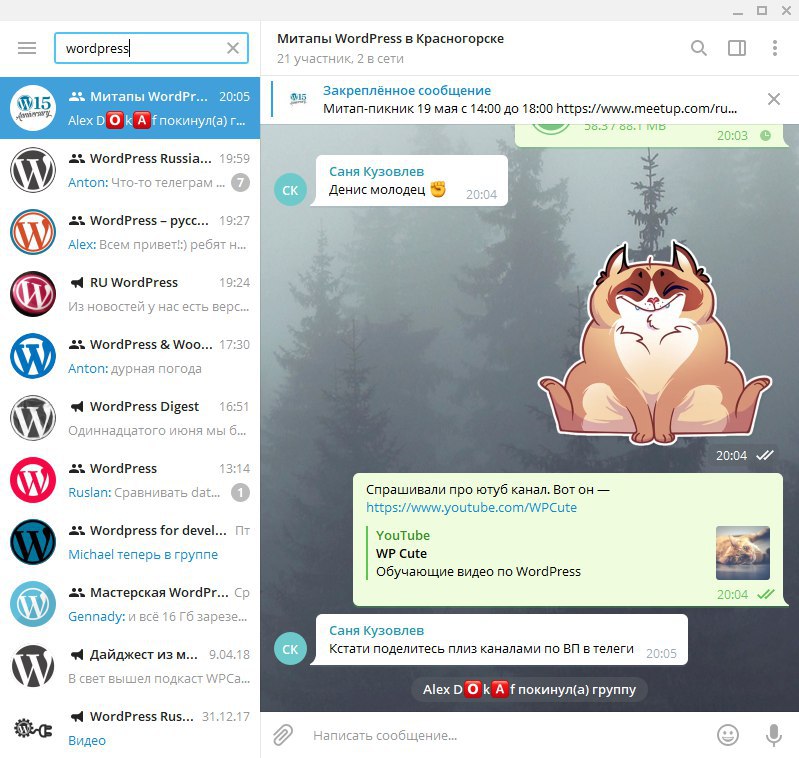Click the Alex DOkAf покинул(а) группу notice

tap(529, 690)
